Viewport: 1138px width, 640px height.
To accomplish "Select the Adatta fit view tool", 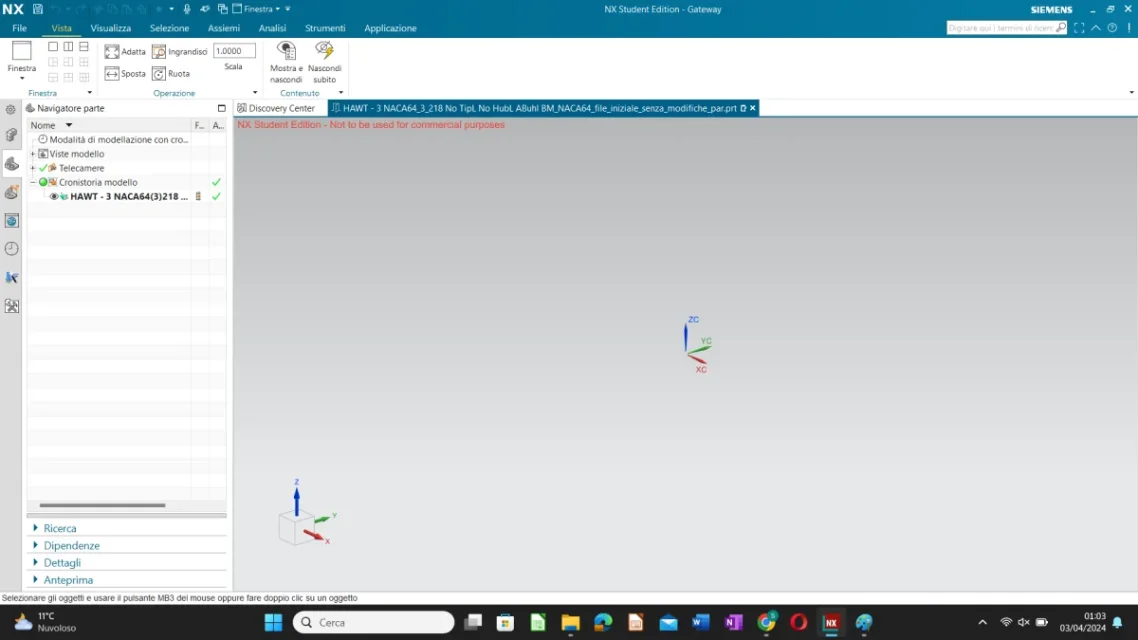I will (x=124, y=51).
